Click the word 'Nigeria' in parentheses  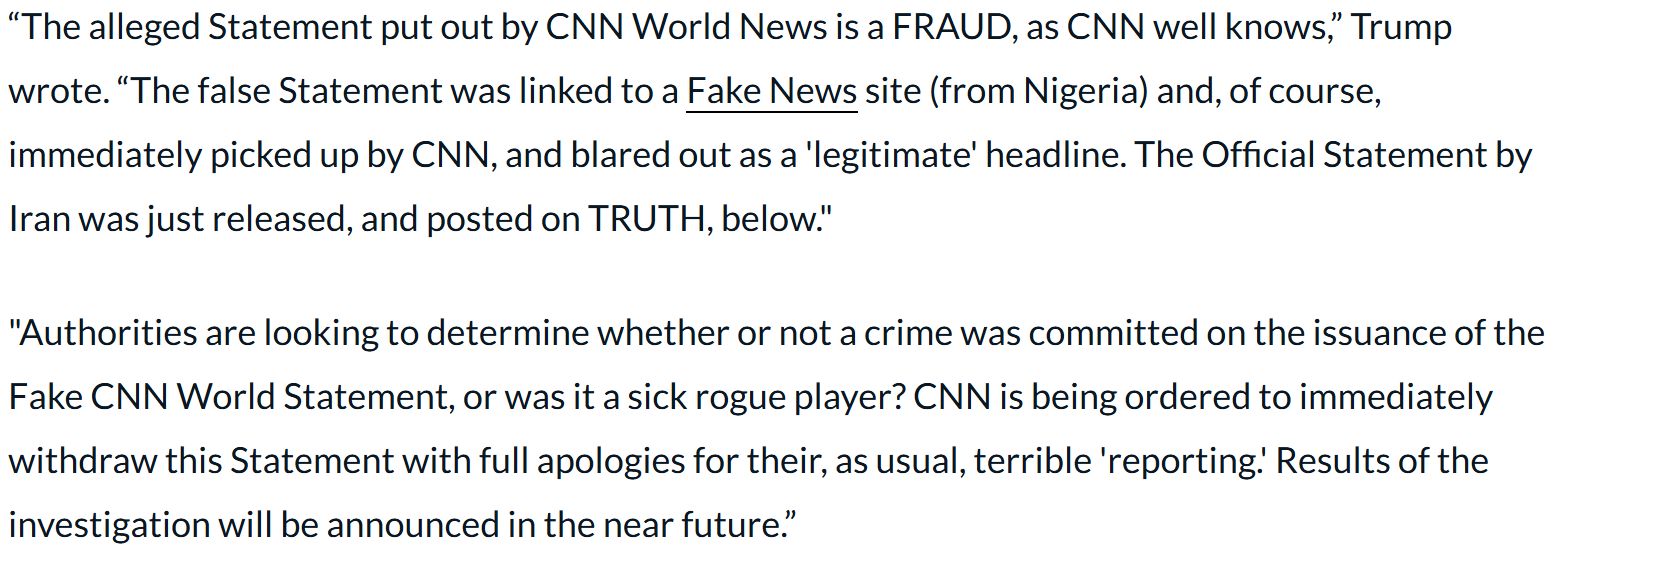(1089, 92)
